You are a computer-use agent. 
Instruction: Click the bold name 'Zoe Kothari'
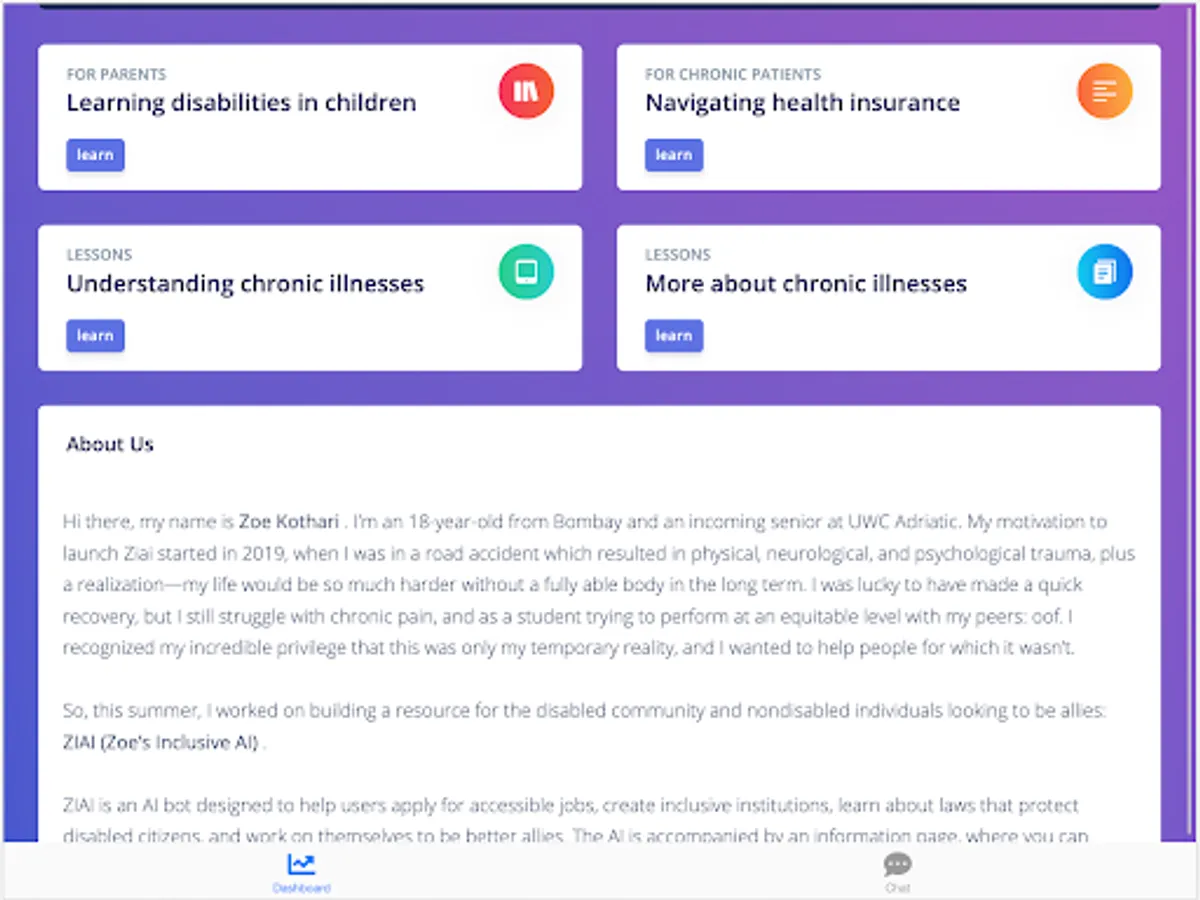(288, 521)
